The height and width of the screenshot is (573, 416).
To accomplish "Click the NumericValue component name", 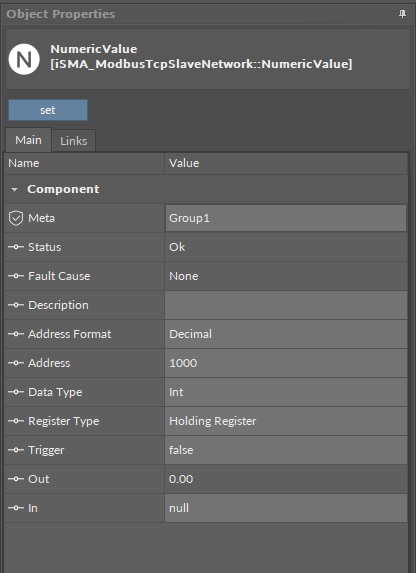I will coord(94,49).
